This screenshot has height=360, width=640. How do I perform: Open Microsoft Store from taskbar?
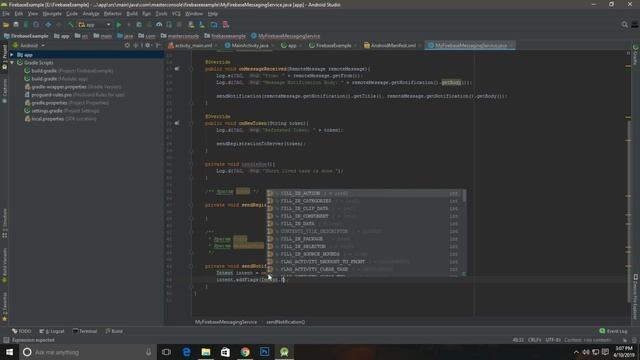(225, 352)
